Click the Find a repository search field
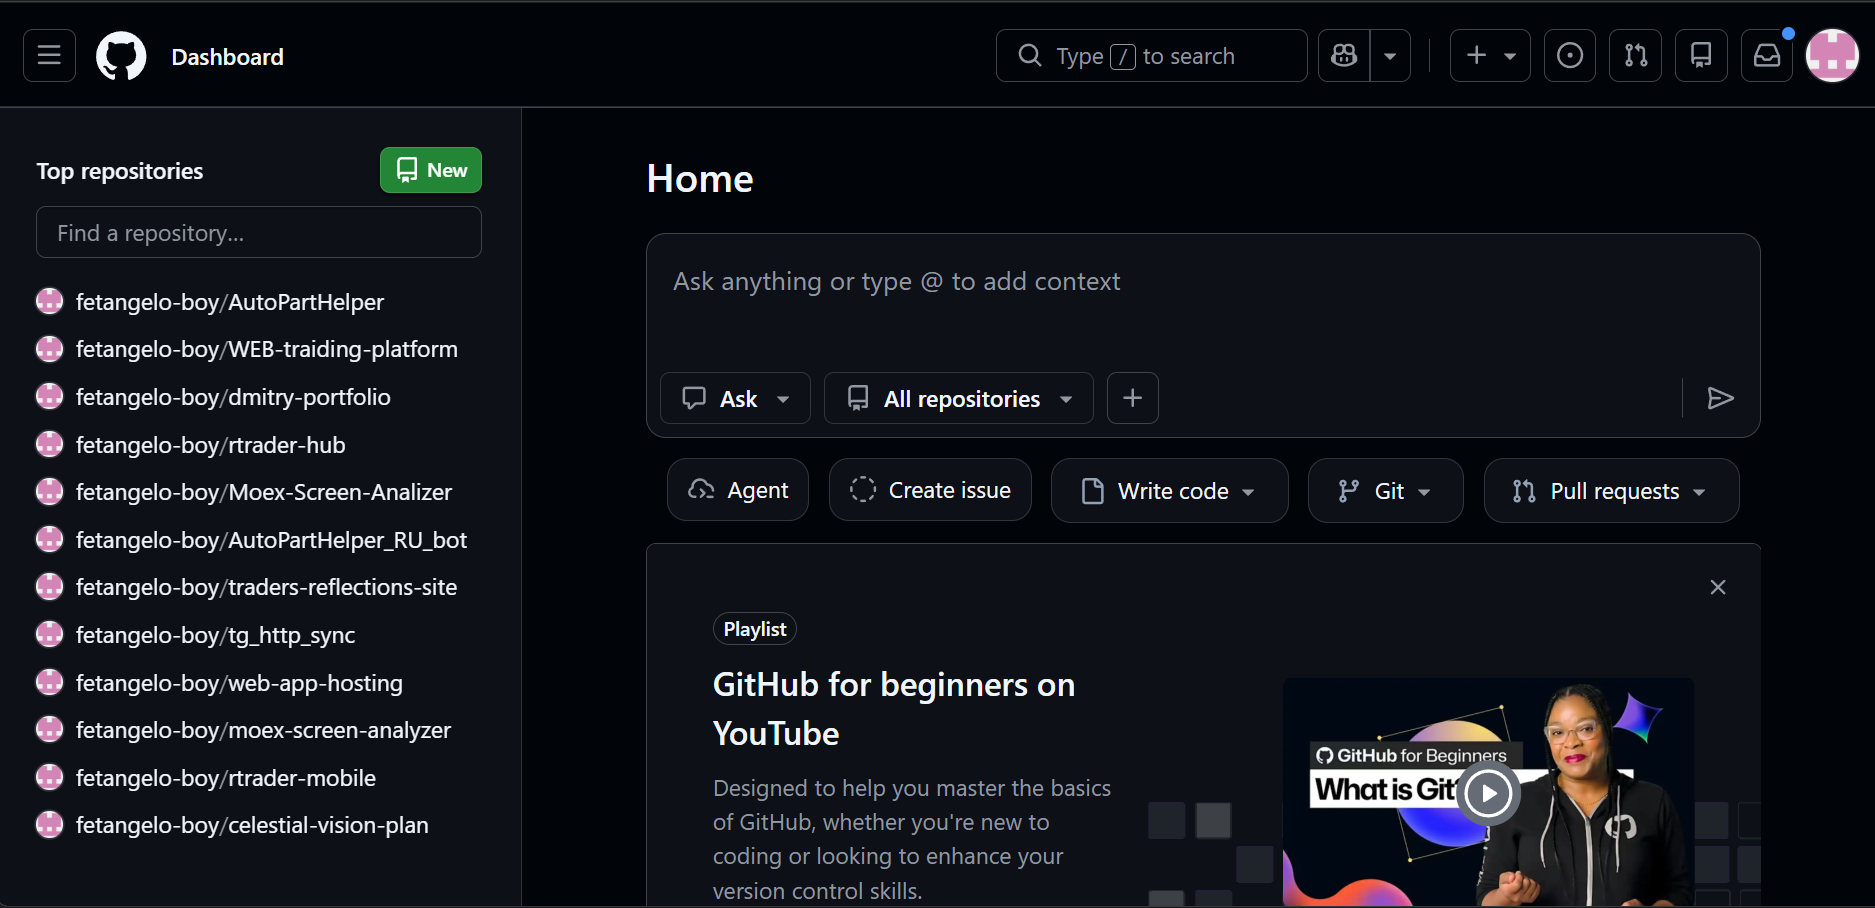Viewport: 1875px width, 908px height. tap(259, 232)
